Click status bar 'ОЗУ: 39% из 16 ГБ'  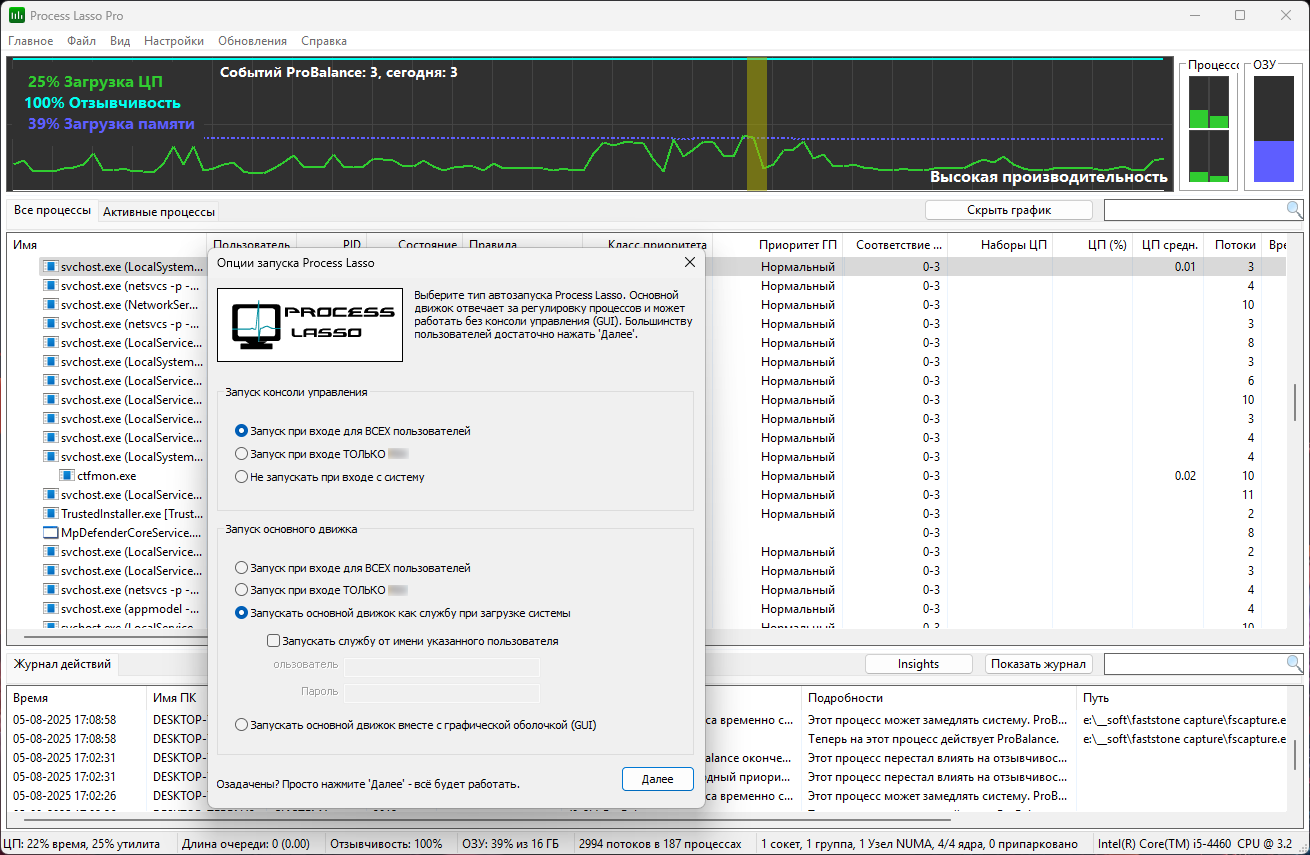pyautogui.click(x=511, y=844)
